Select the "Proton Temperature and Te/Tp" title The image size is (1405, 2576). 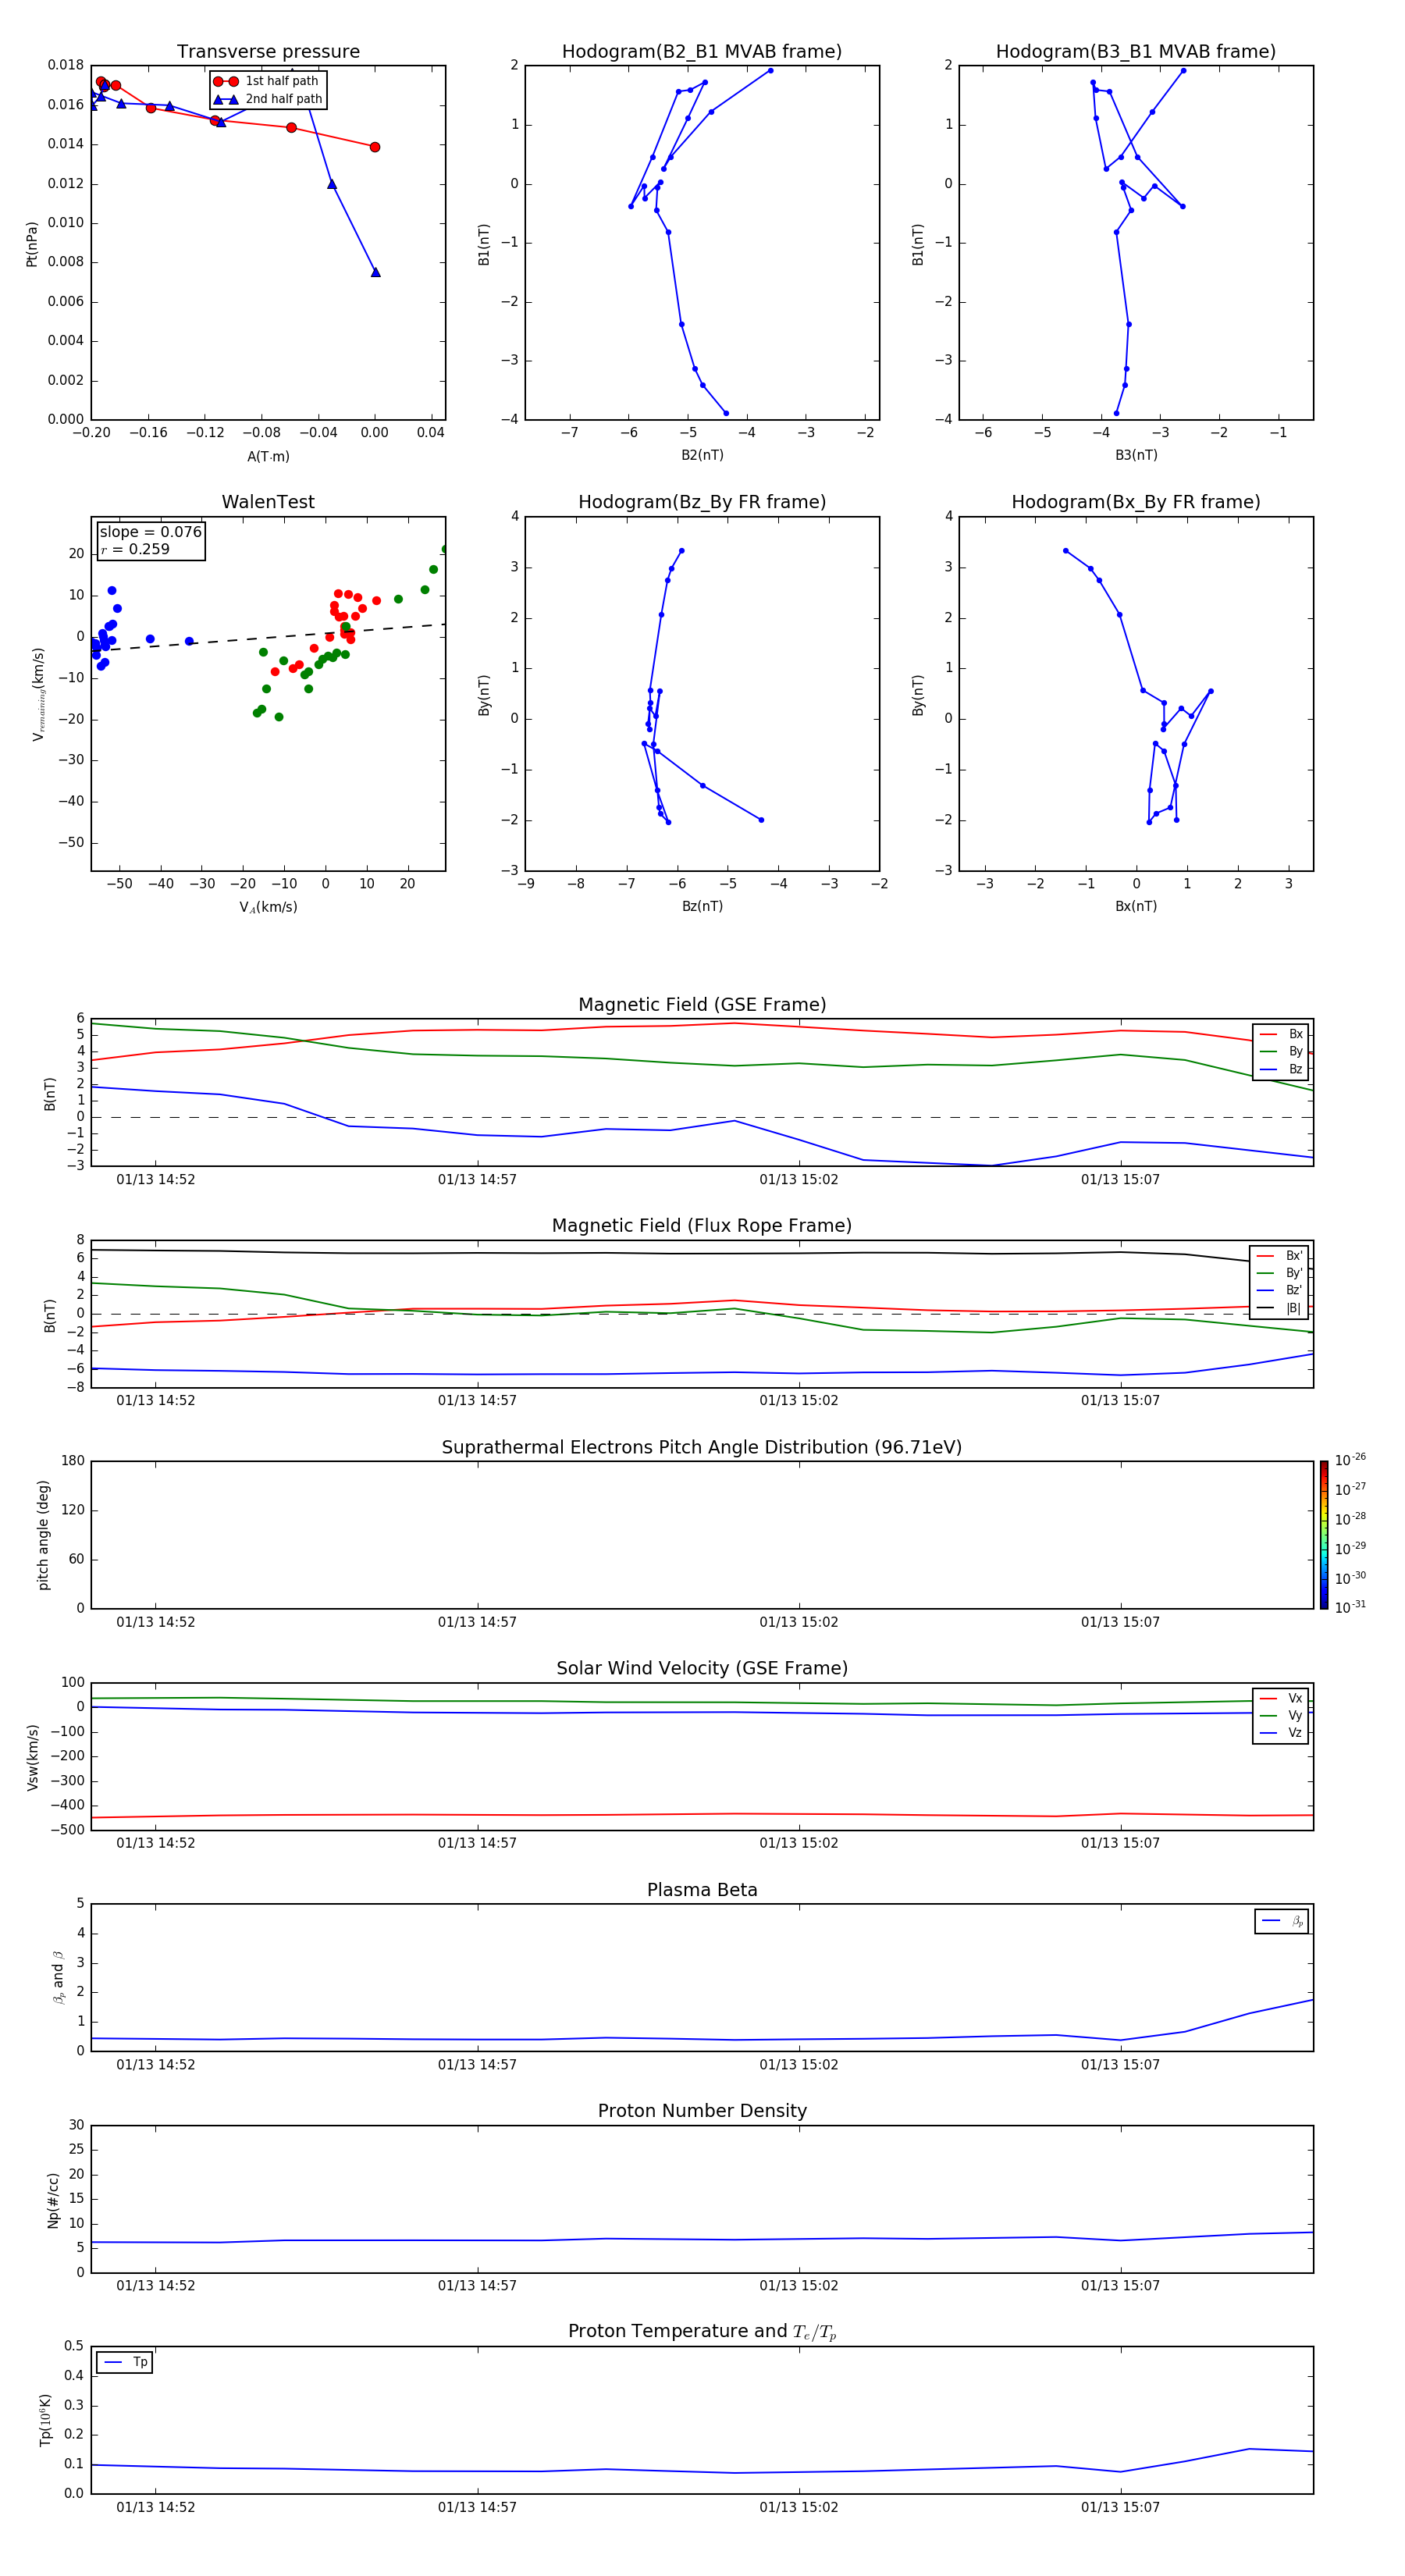point(702,2332)
